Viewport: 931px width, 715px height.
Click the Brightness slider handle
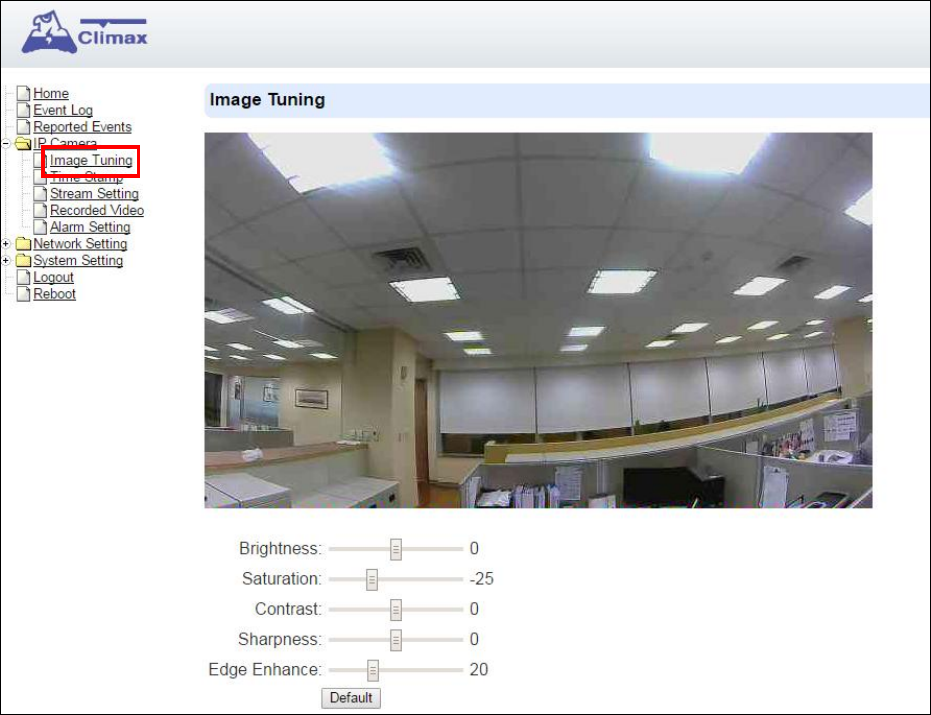click(396, 549)
